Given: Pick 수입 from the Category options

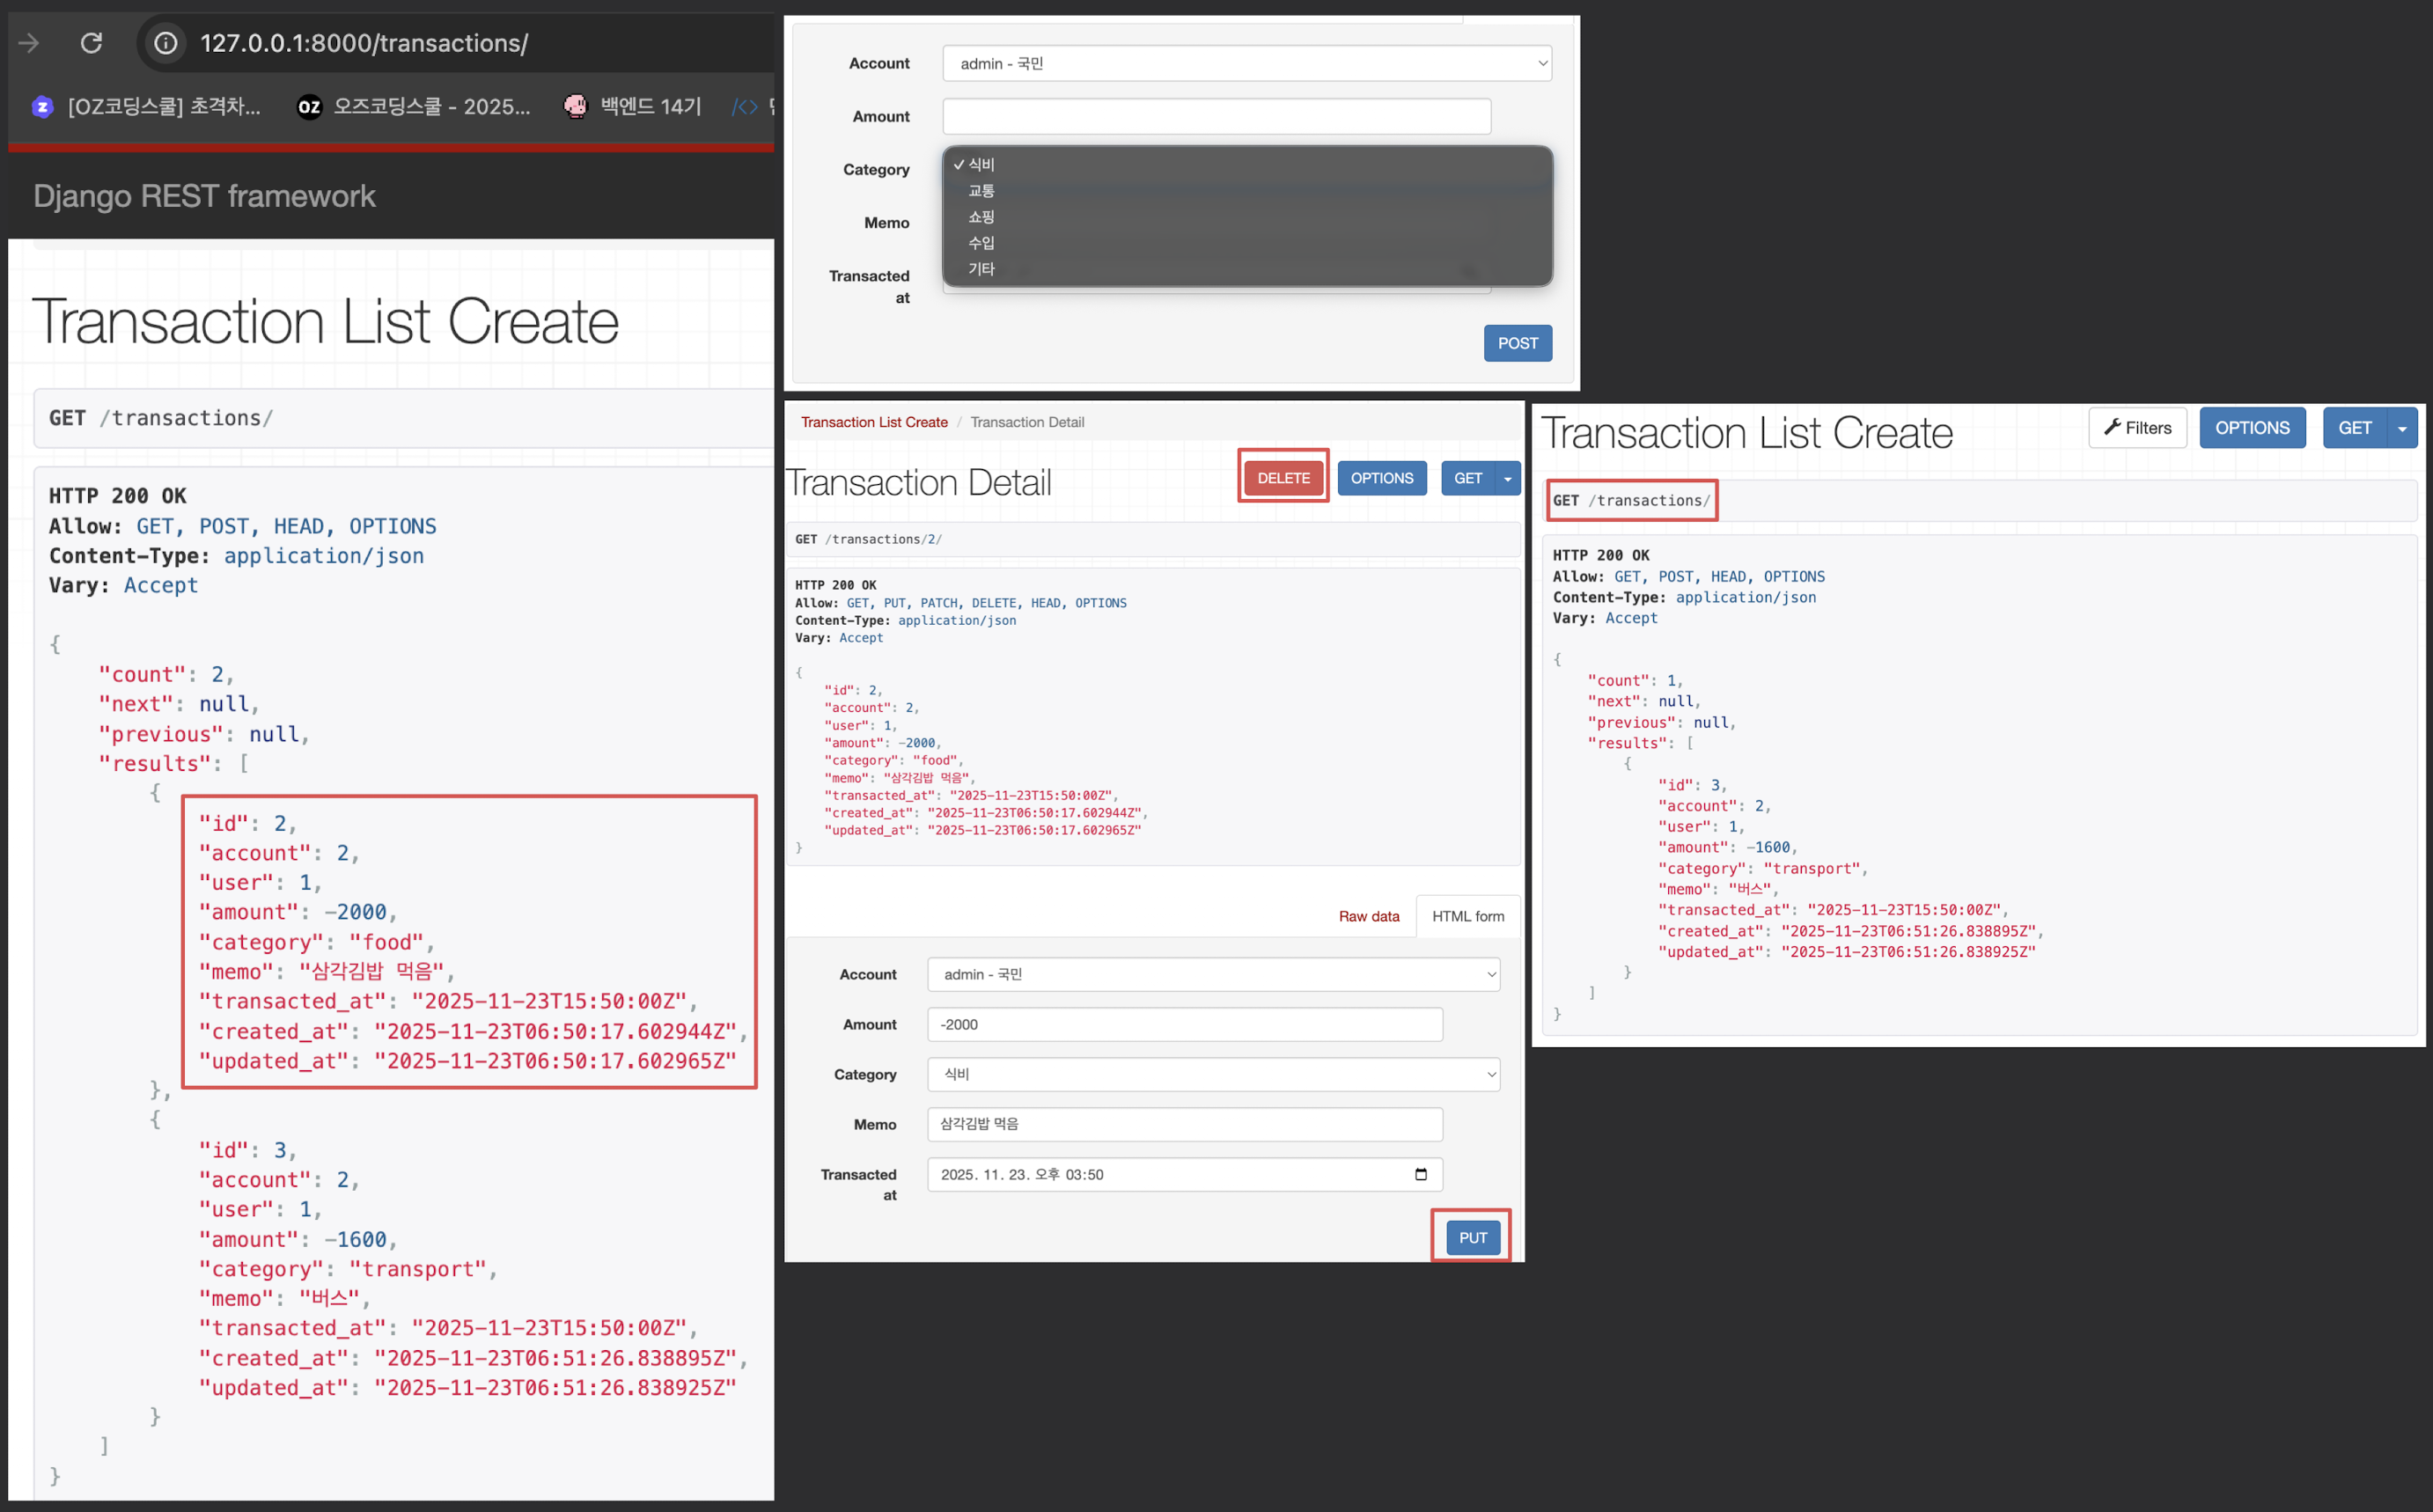Looking at the screenshot, I should pyautogui.click(x=981, y=243).
